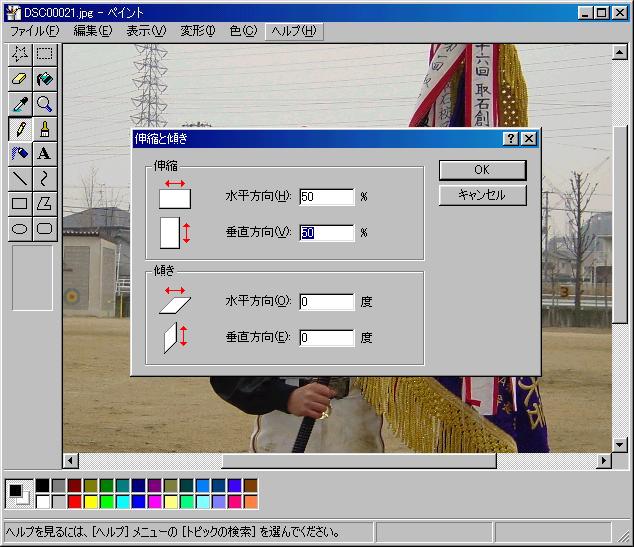Click the foreground/background color indicator

click(19, 494)
